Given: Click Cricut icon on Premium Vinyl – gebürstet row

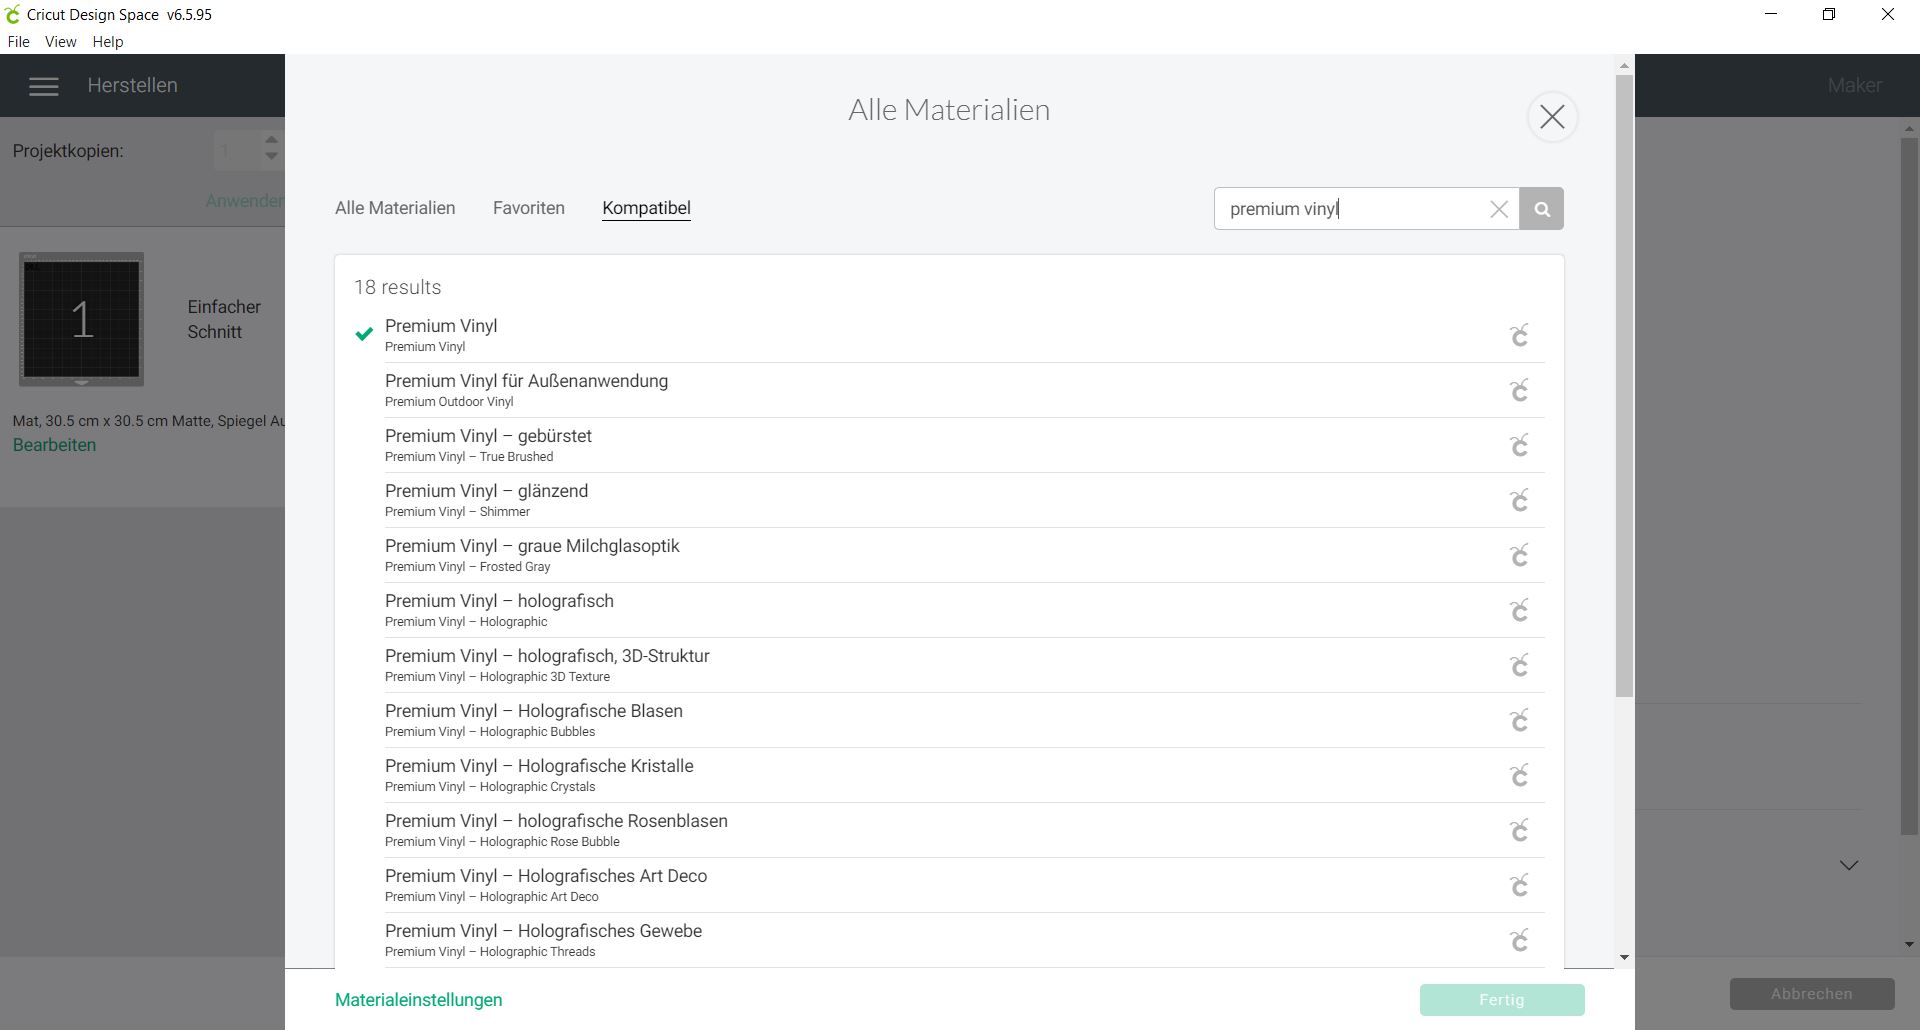Looking at the screenshot, I should [x=1519, y=445].
